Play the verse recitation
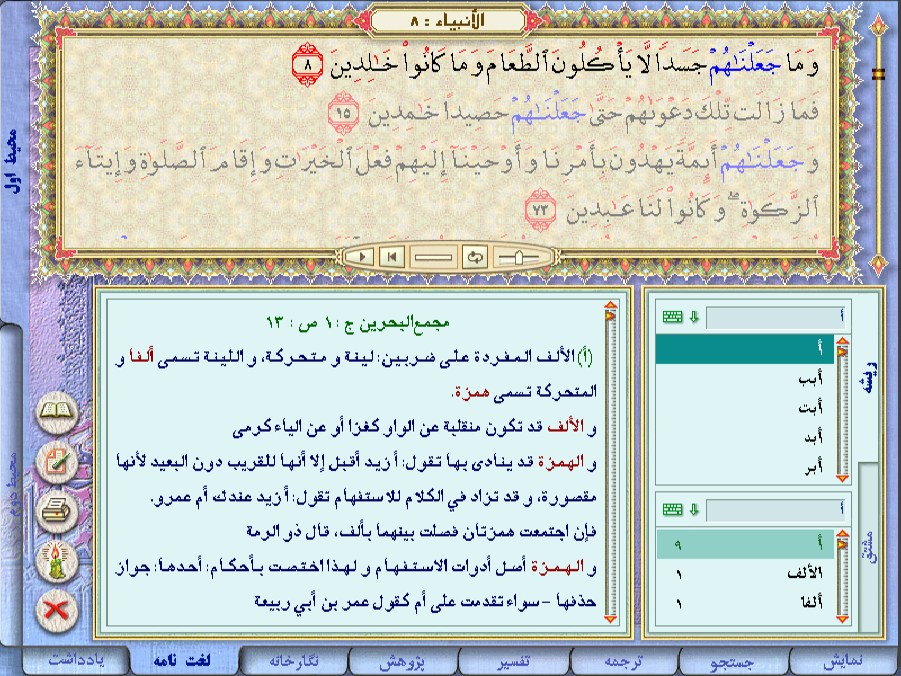 (x=362, y=257)
